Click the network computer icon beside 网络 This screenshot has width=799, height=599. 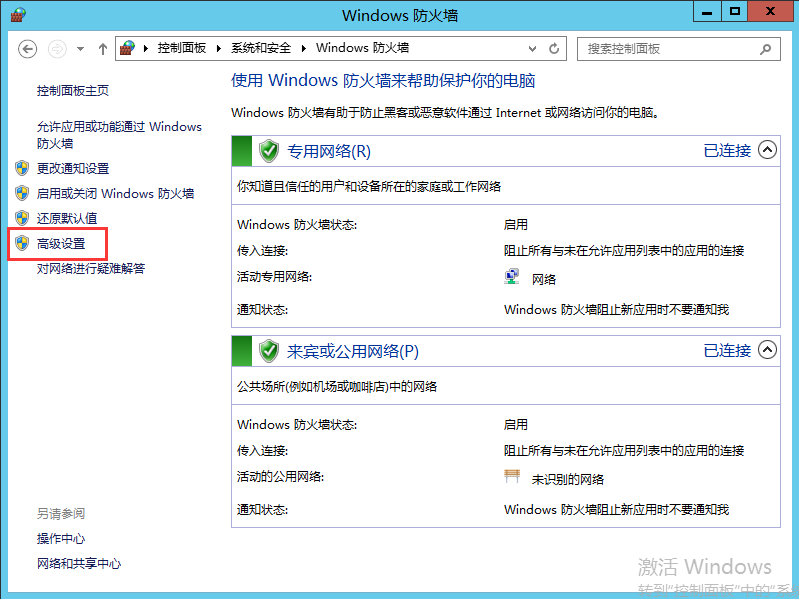pos(512,277)
